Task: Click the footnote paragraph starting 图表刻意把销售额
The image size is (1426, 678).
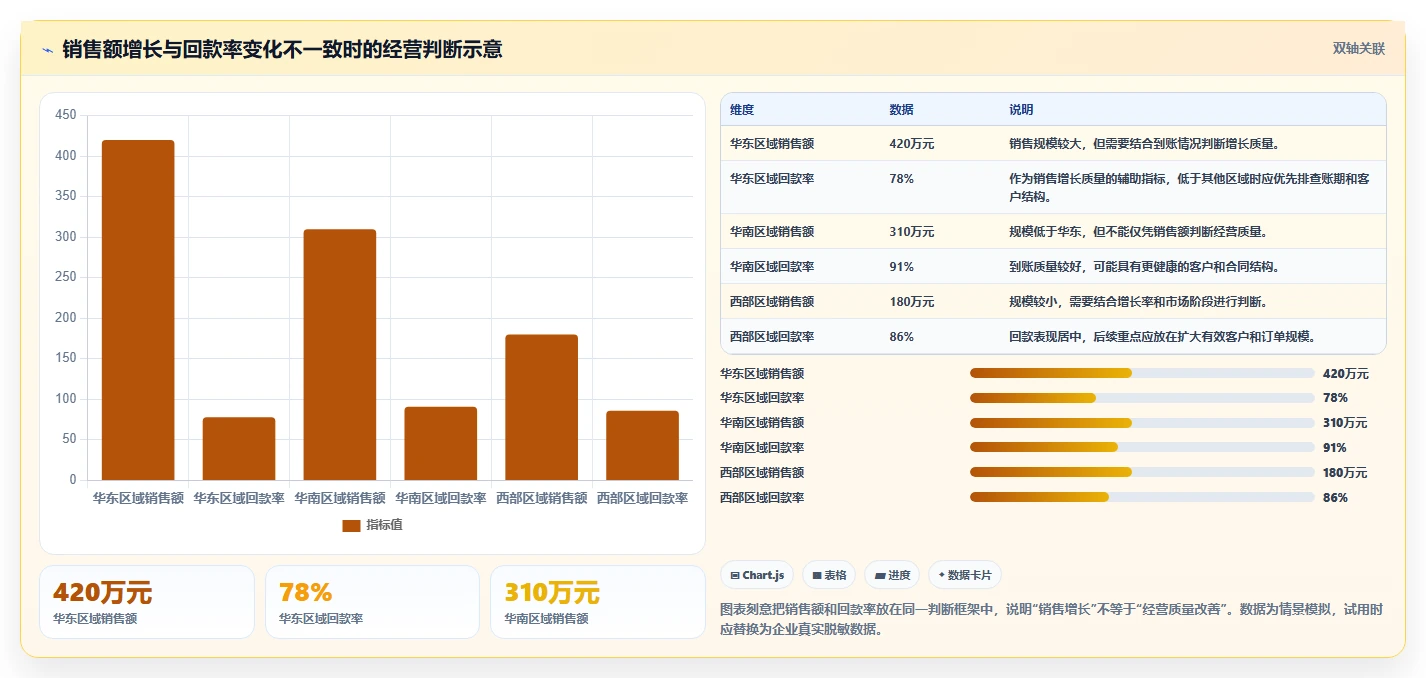Action: tap(1051, 619)
